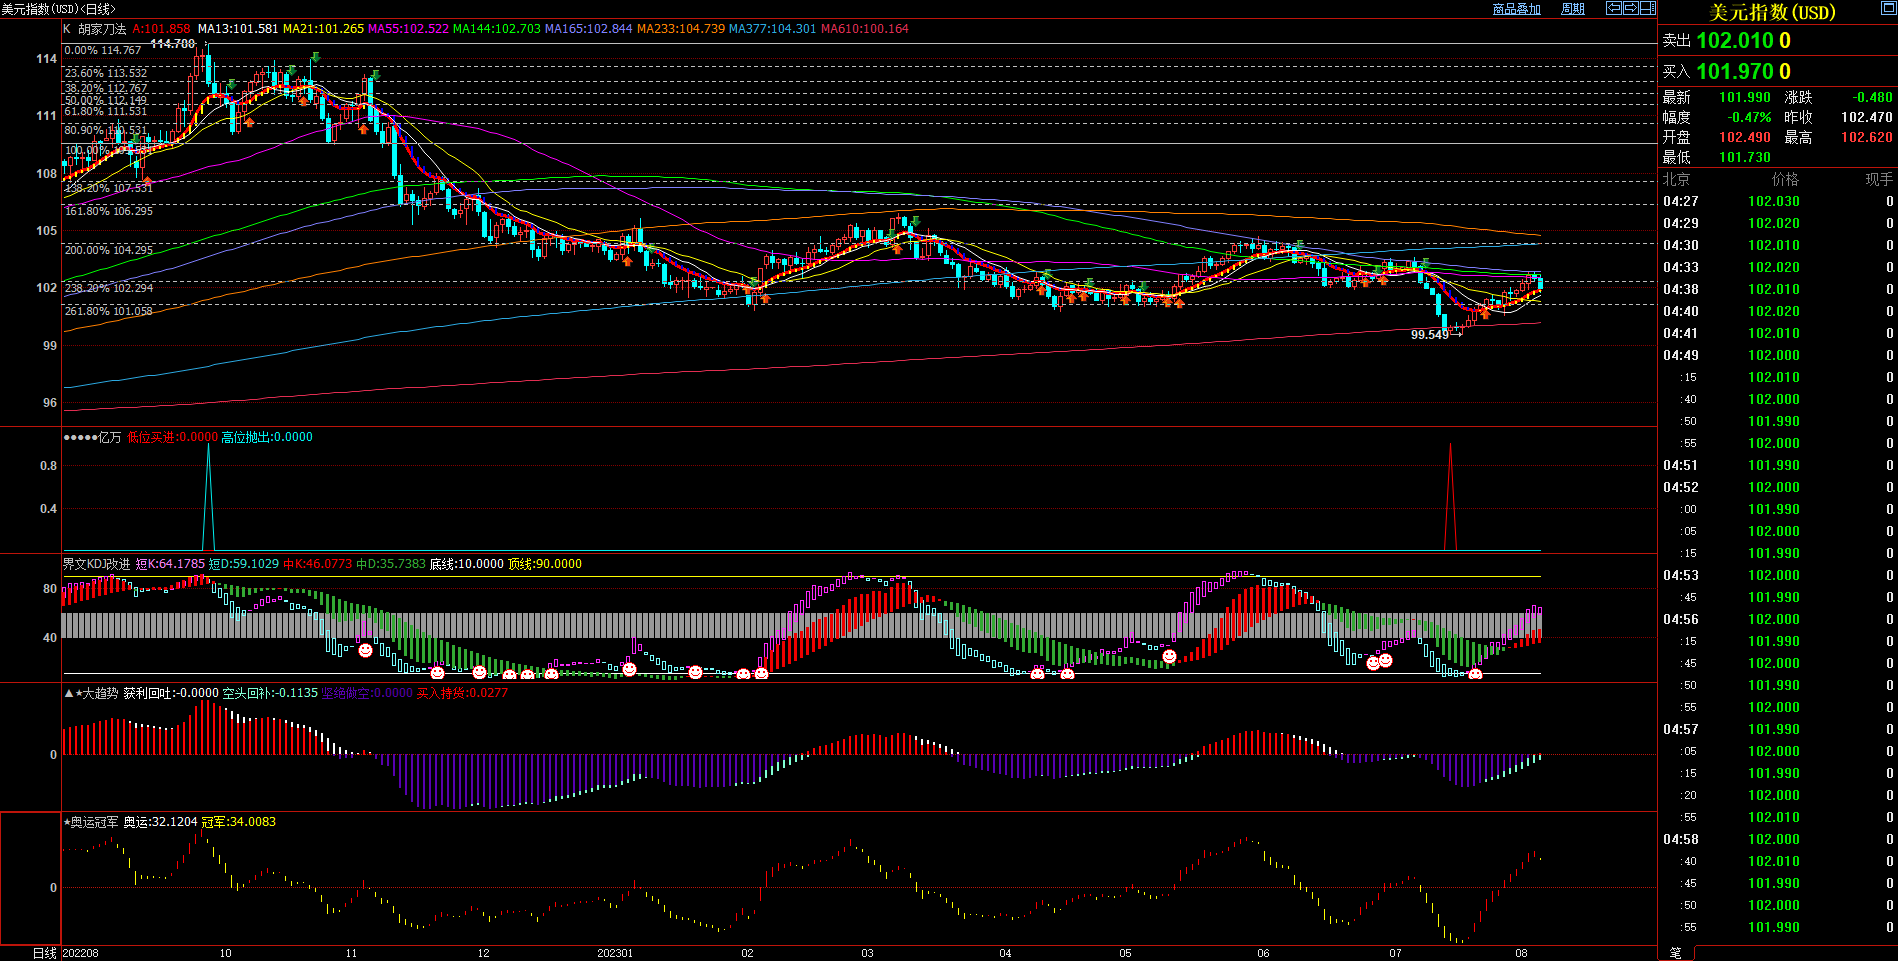Maximize the 美元指数 quote panel
This screenshot has width=1898, height=961.
click(1888, 9)
